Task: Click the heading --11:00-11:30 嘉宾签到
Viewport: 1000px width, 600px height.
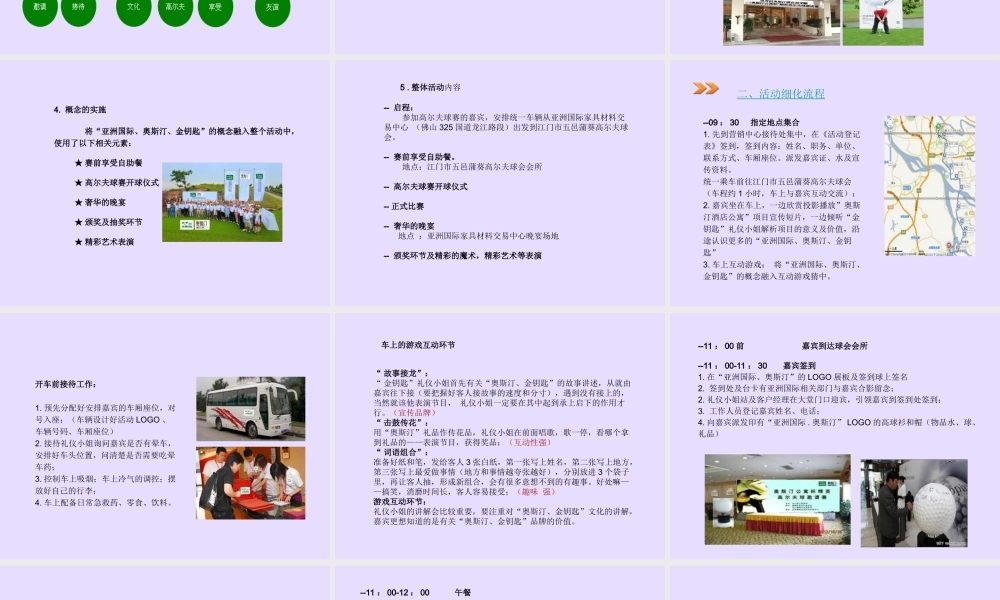Action: click(x=756, y=366)
